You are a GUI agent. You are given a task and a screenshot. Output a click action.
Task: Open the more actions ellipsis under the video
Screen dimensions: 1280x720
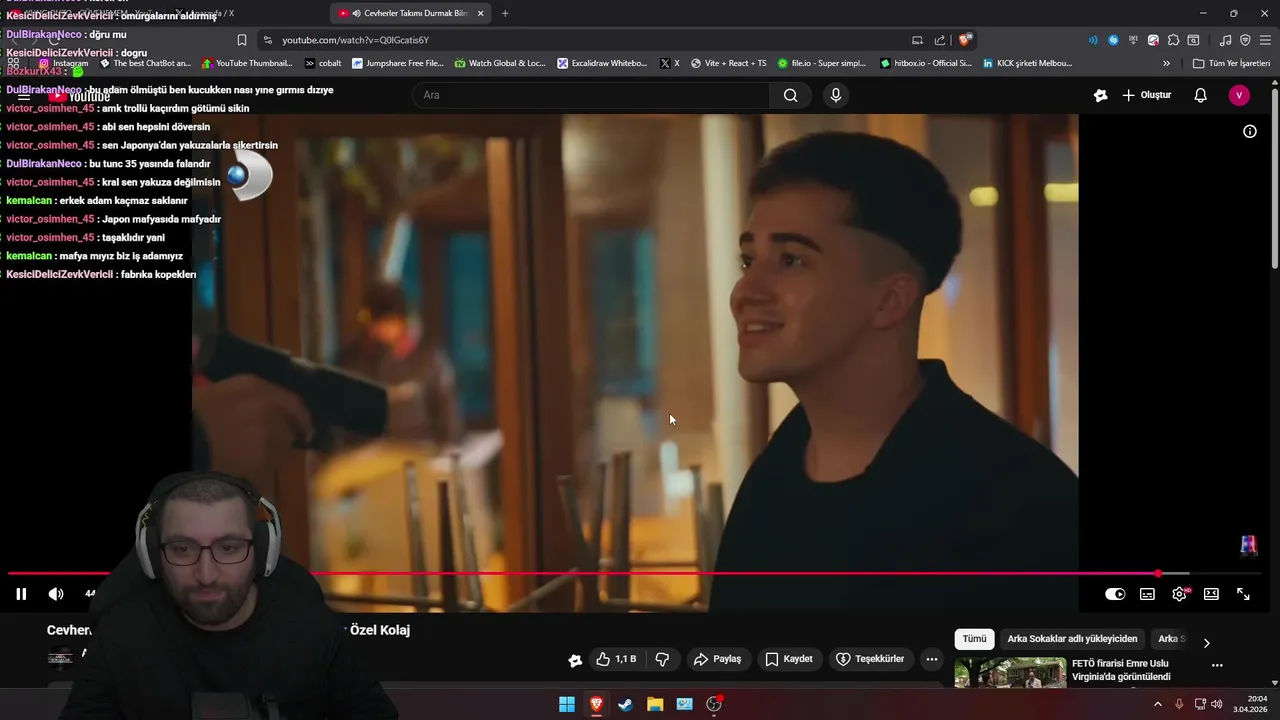932,659
